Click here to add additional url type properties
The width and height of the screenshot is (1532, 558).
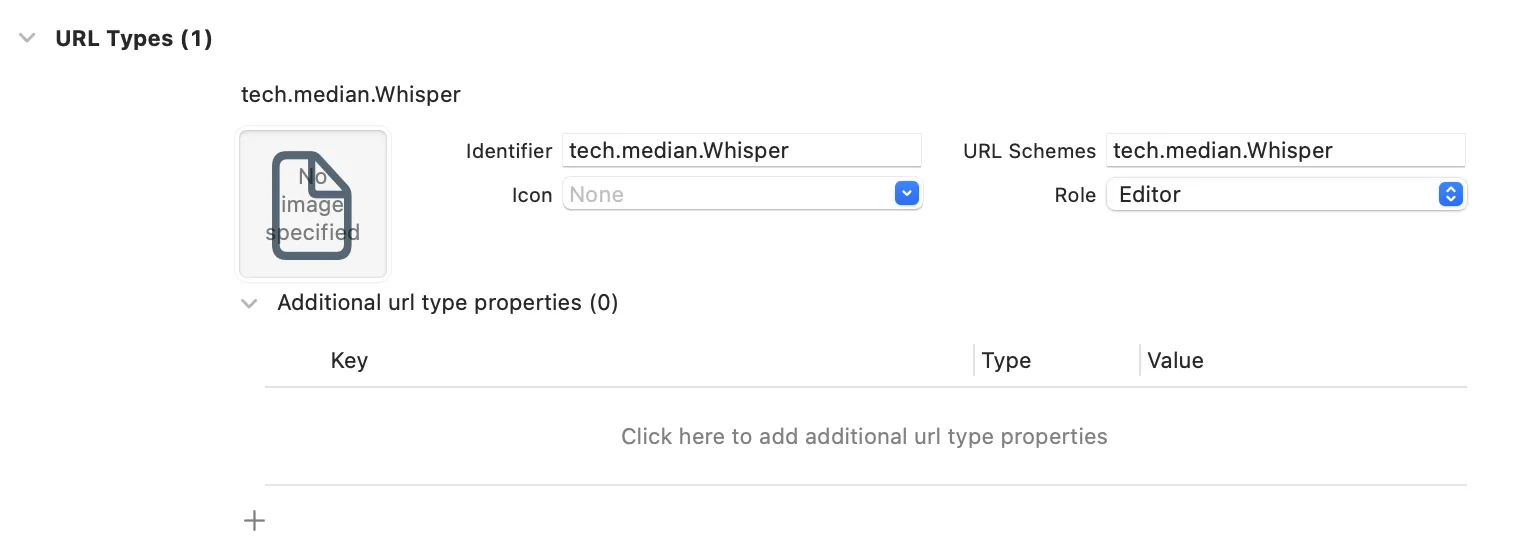(x=864, y=437)
